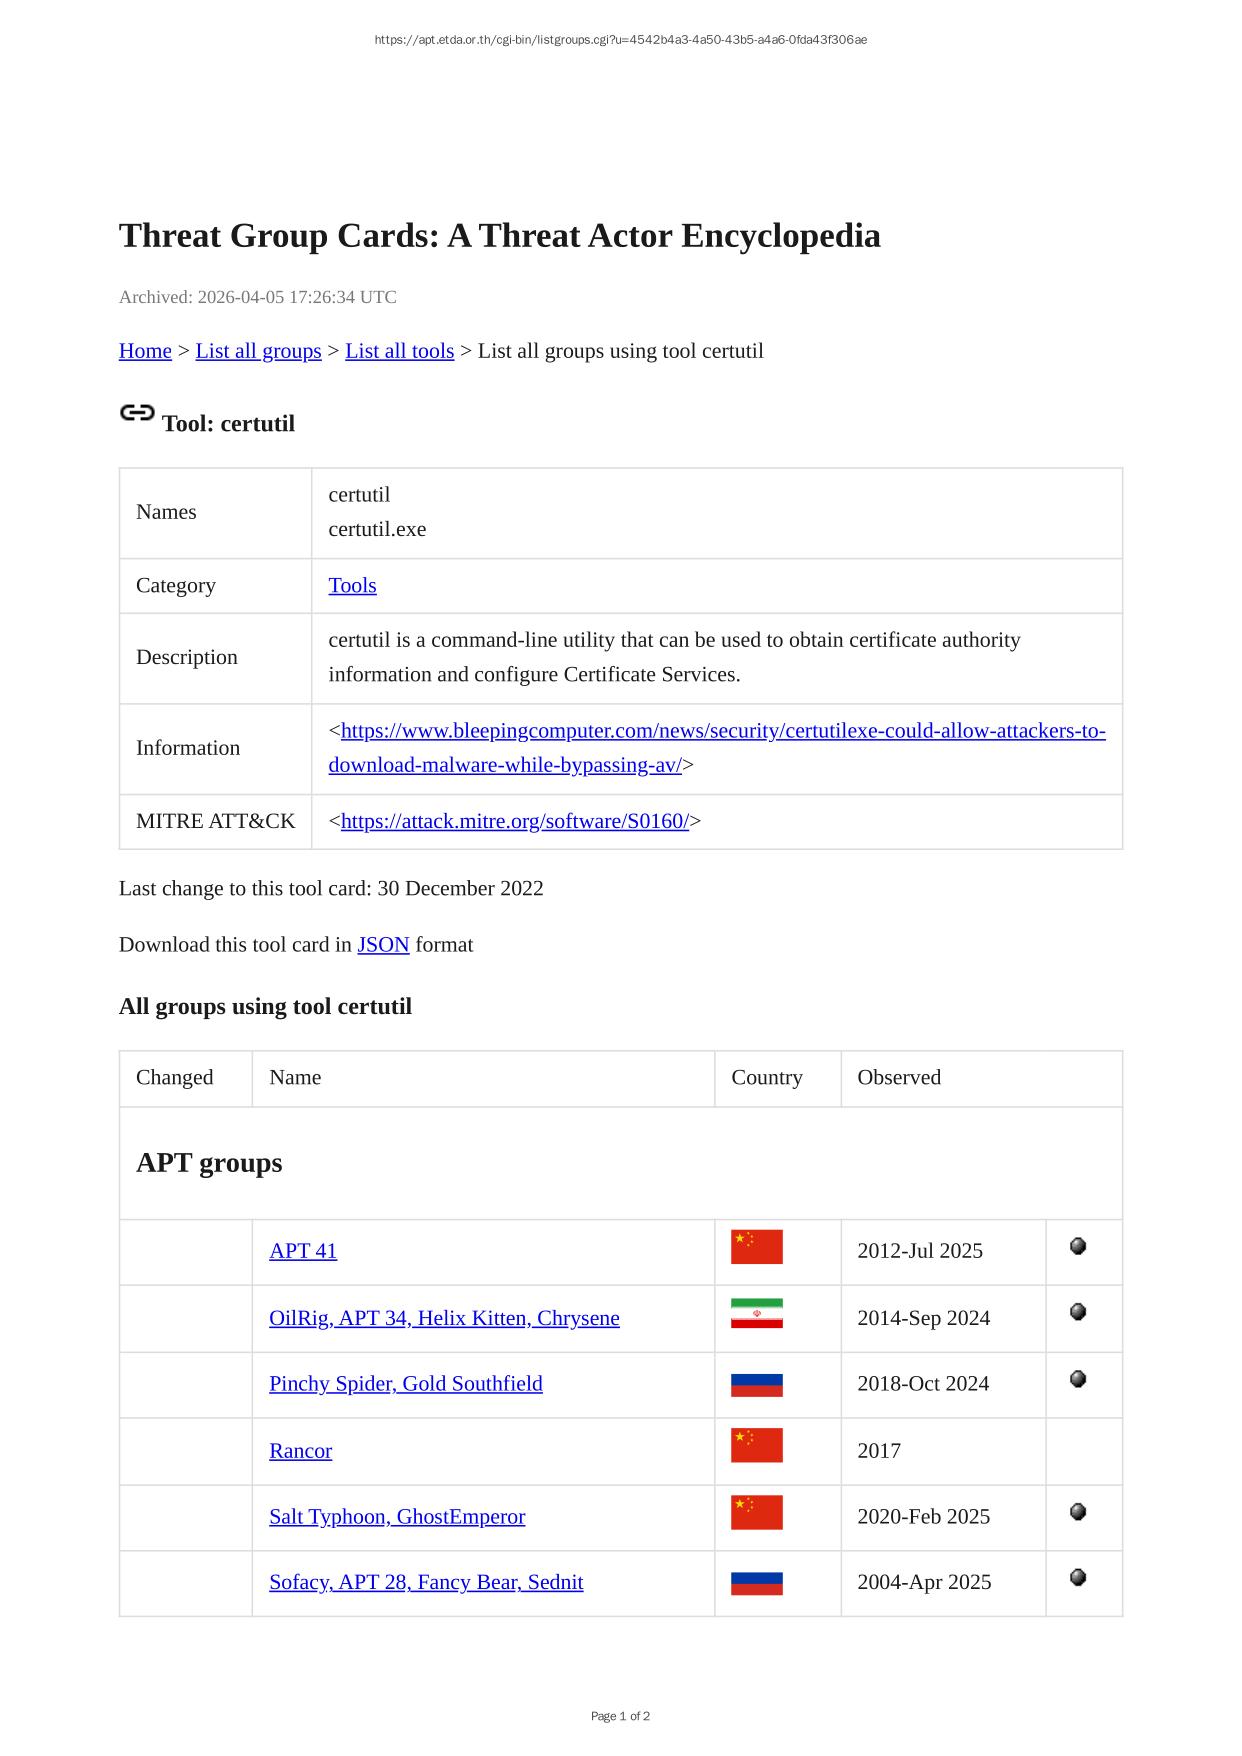Click the activity dot in OilRig row
Viewport: 1242px width, 1756px height.
tap(1078, 1312)
